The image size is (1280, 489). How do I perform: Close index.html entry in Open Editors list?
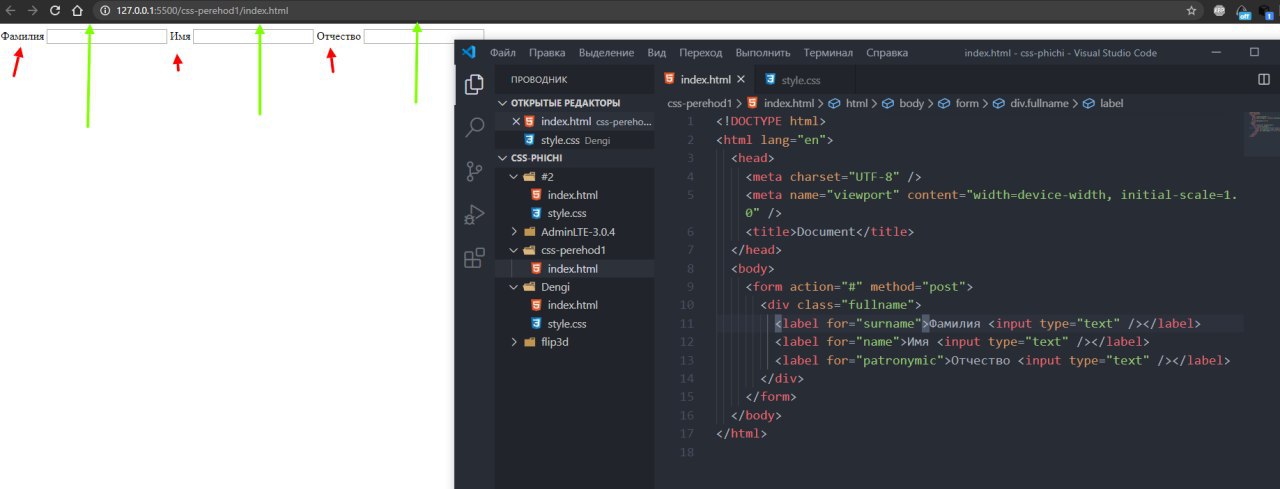(x=516, y=121)
